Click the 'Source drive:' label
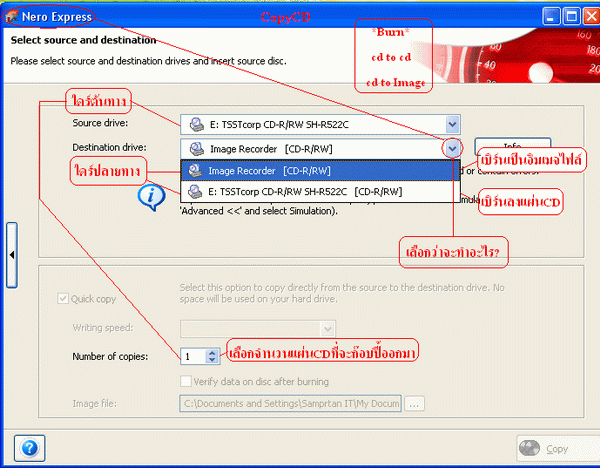 click(x=100, y=123)
